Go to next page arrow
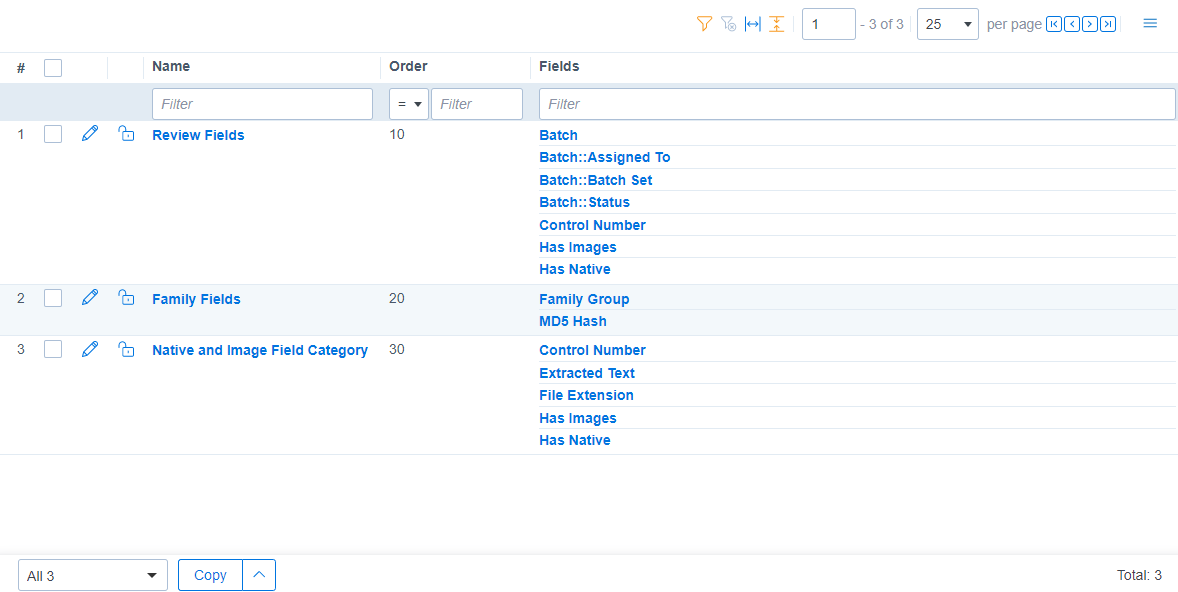This screenshot has width=1178, height=592. click(x=1090, y=24)
